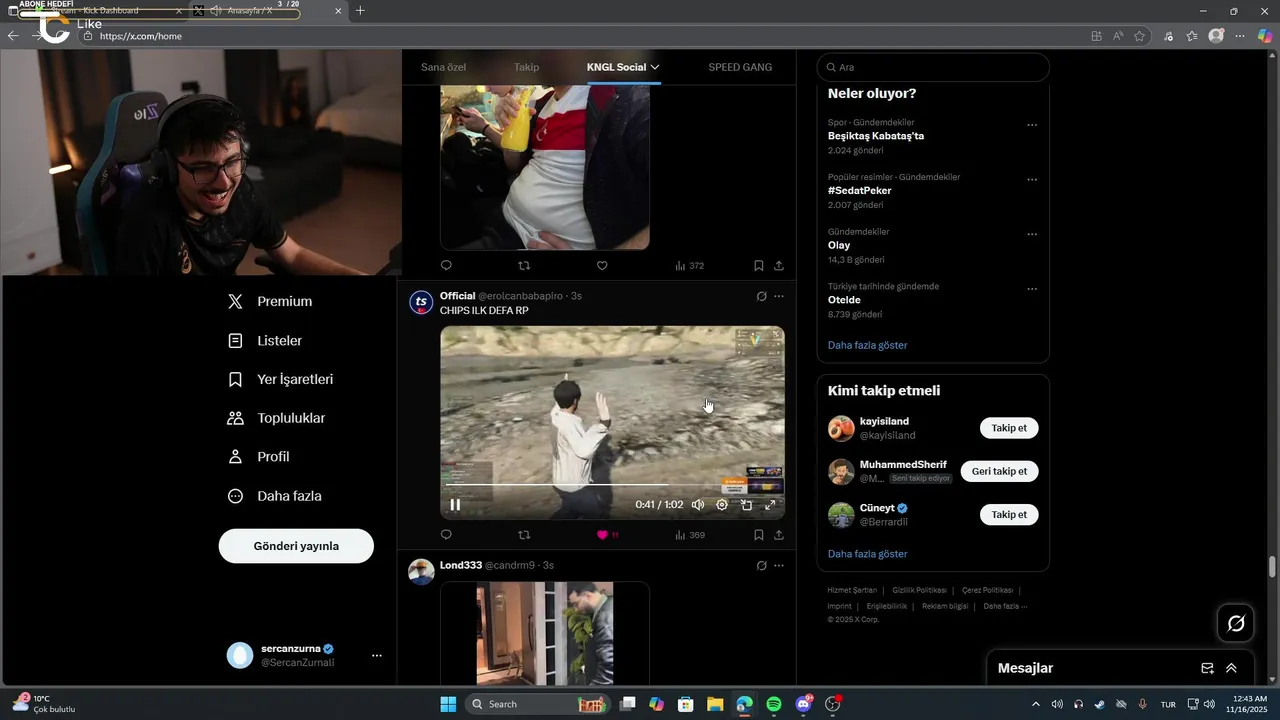Screen dimensions: 1280x720
Task: Share the Official erolcanbabapiro post
Action: tap(779, 535)
